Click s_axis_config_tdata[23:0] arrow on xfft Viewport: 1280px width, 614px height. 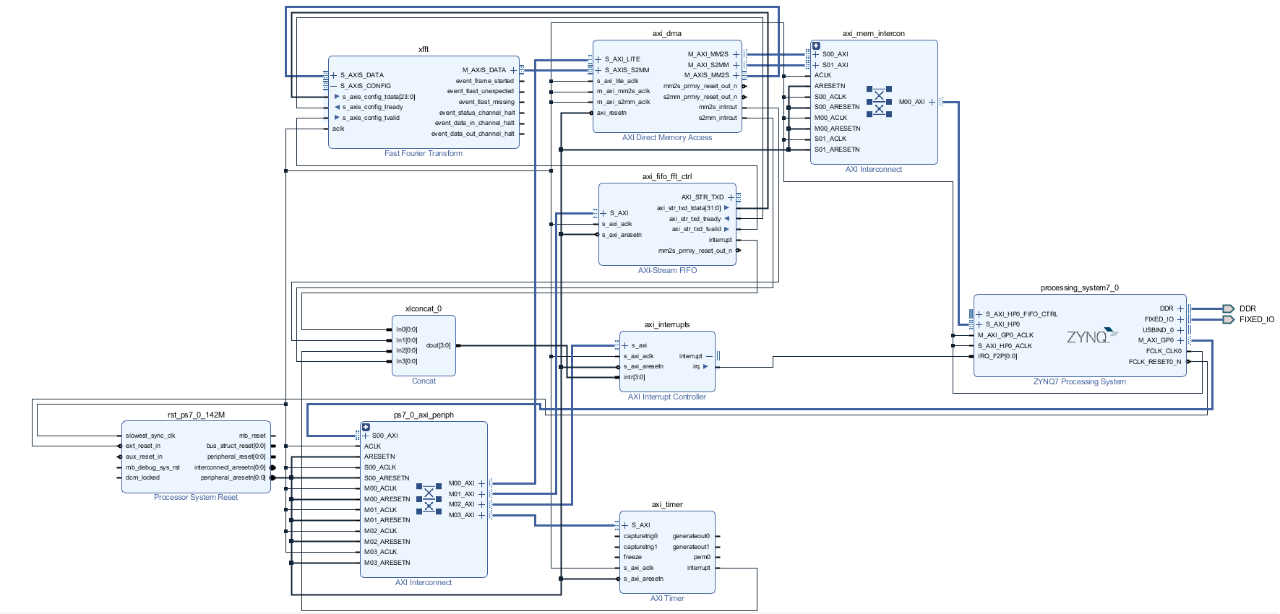click(x=337, y=97)
